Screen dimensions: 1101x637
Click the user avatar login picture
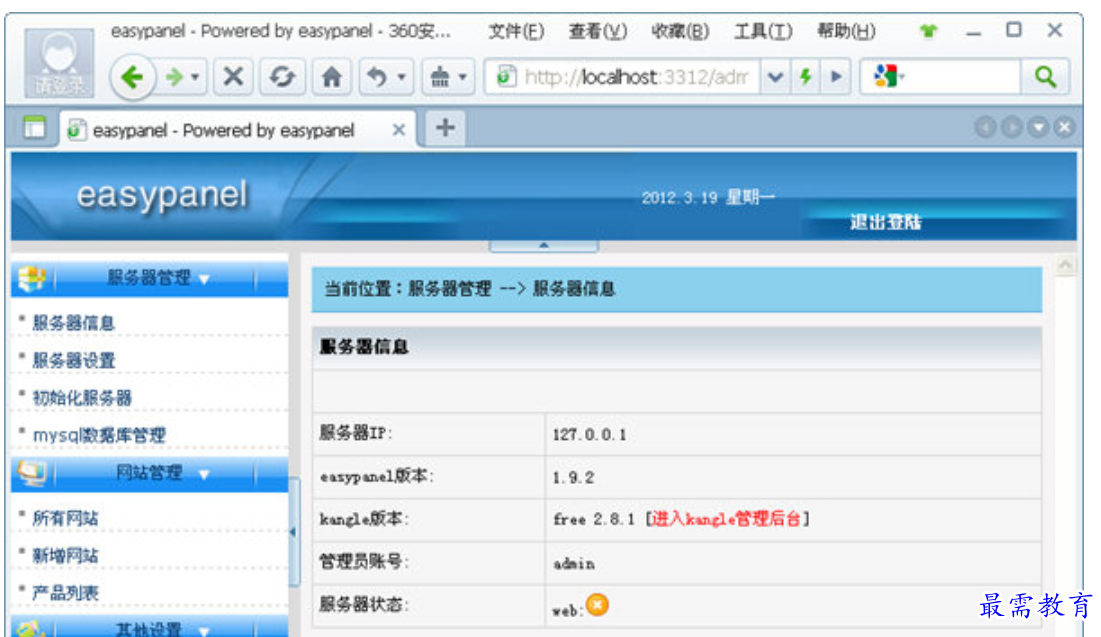point(60,62)
